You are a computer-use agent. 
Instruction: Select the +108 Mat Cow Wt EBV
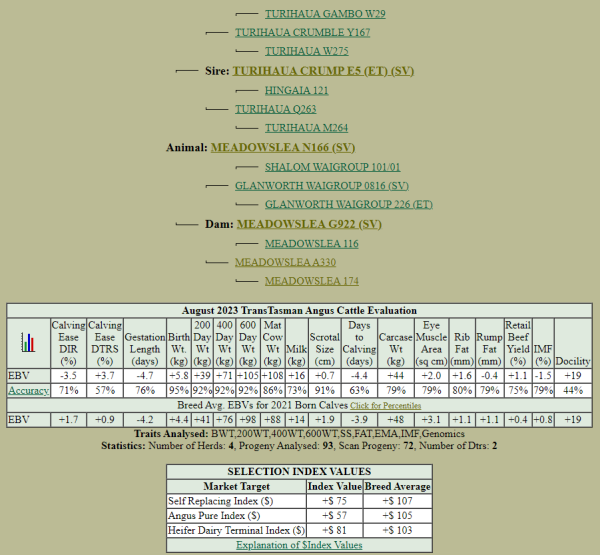(272, 375)
